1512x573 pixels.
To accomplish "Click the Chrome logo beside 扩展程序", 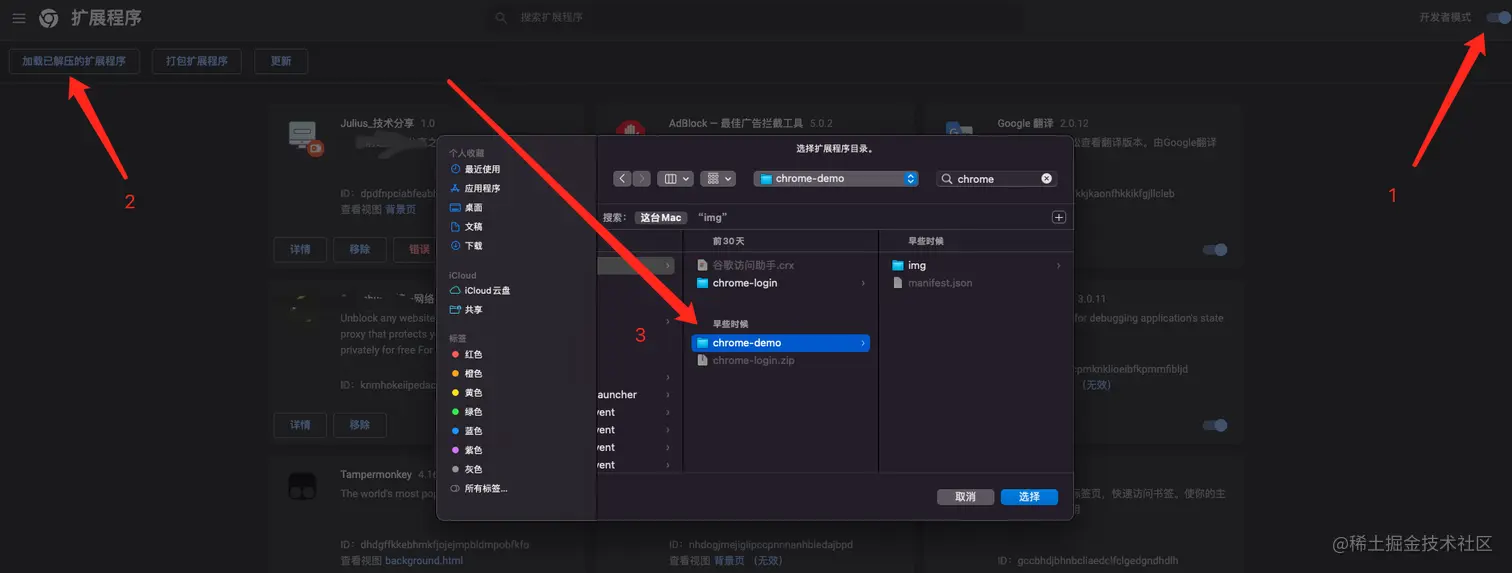I will tap(48, 18).
